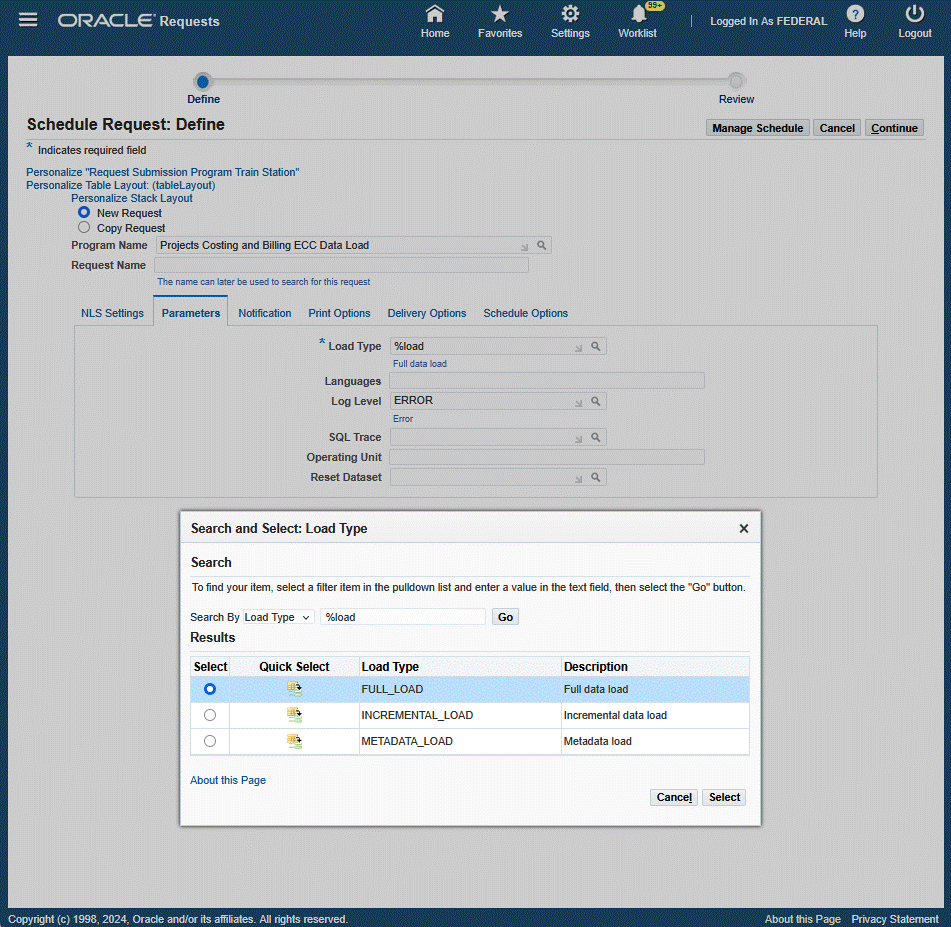The image size is (951, 927).
Task: Switch to NLS Settings tab
Action: (112, 313)
